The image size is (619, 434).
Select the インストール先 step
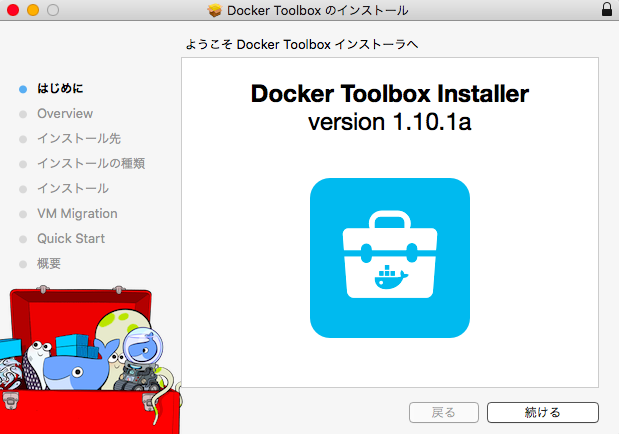[x=79, y=139]
